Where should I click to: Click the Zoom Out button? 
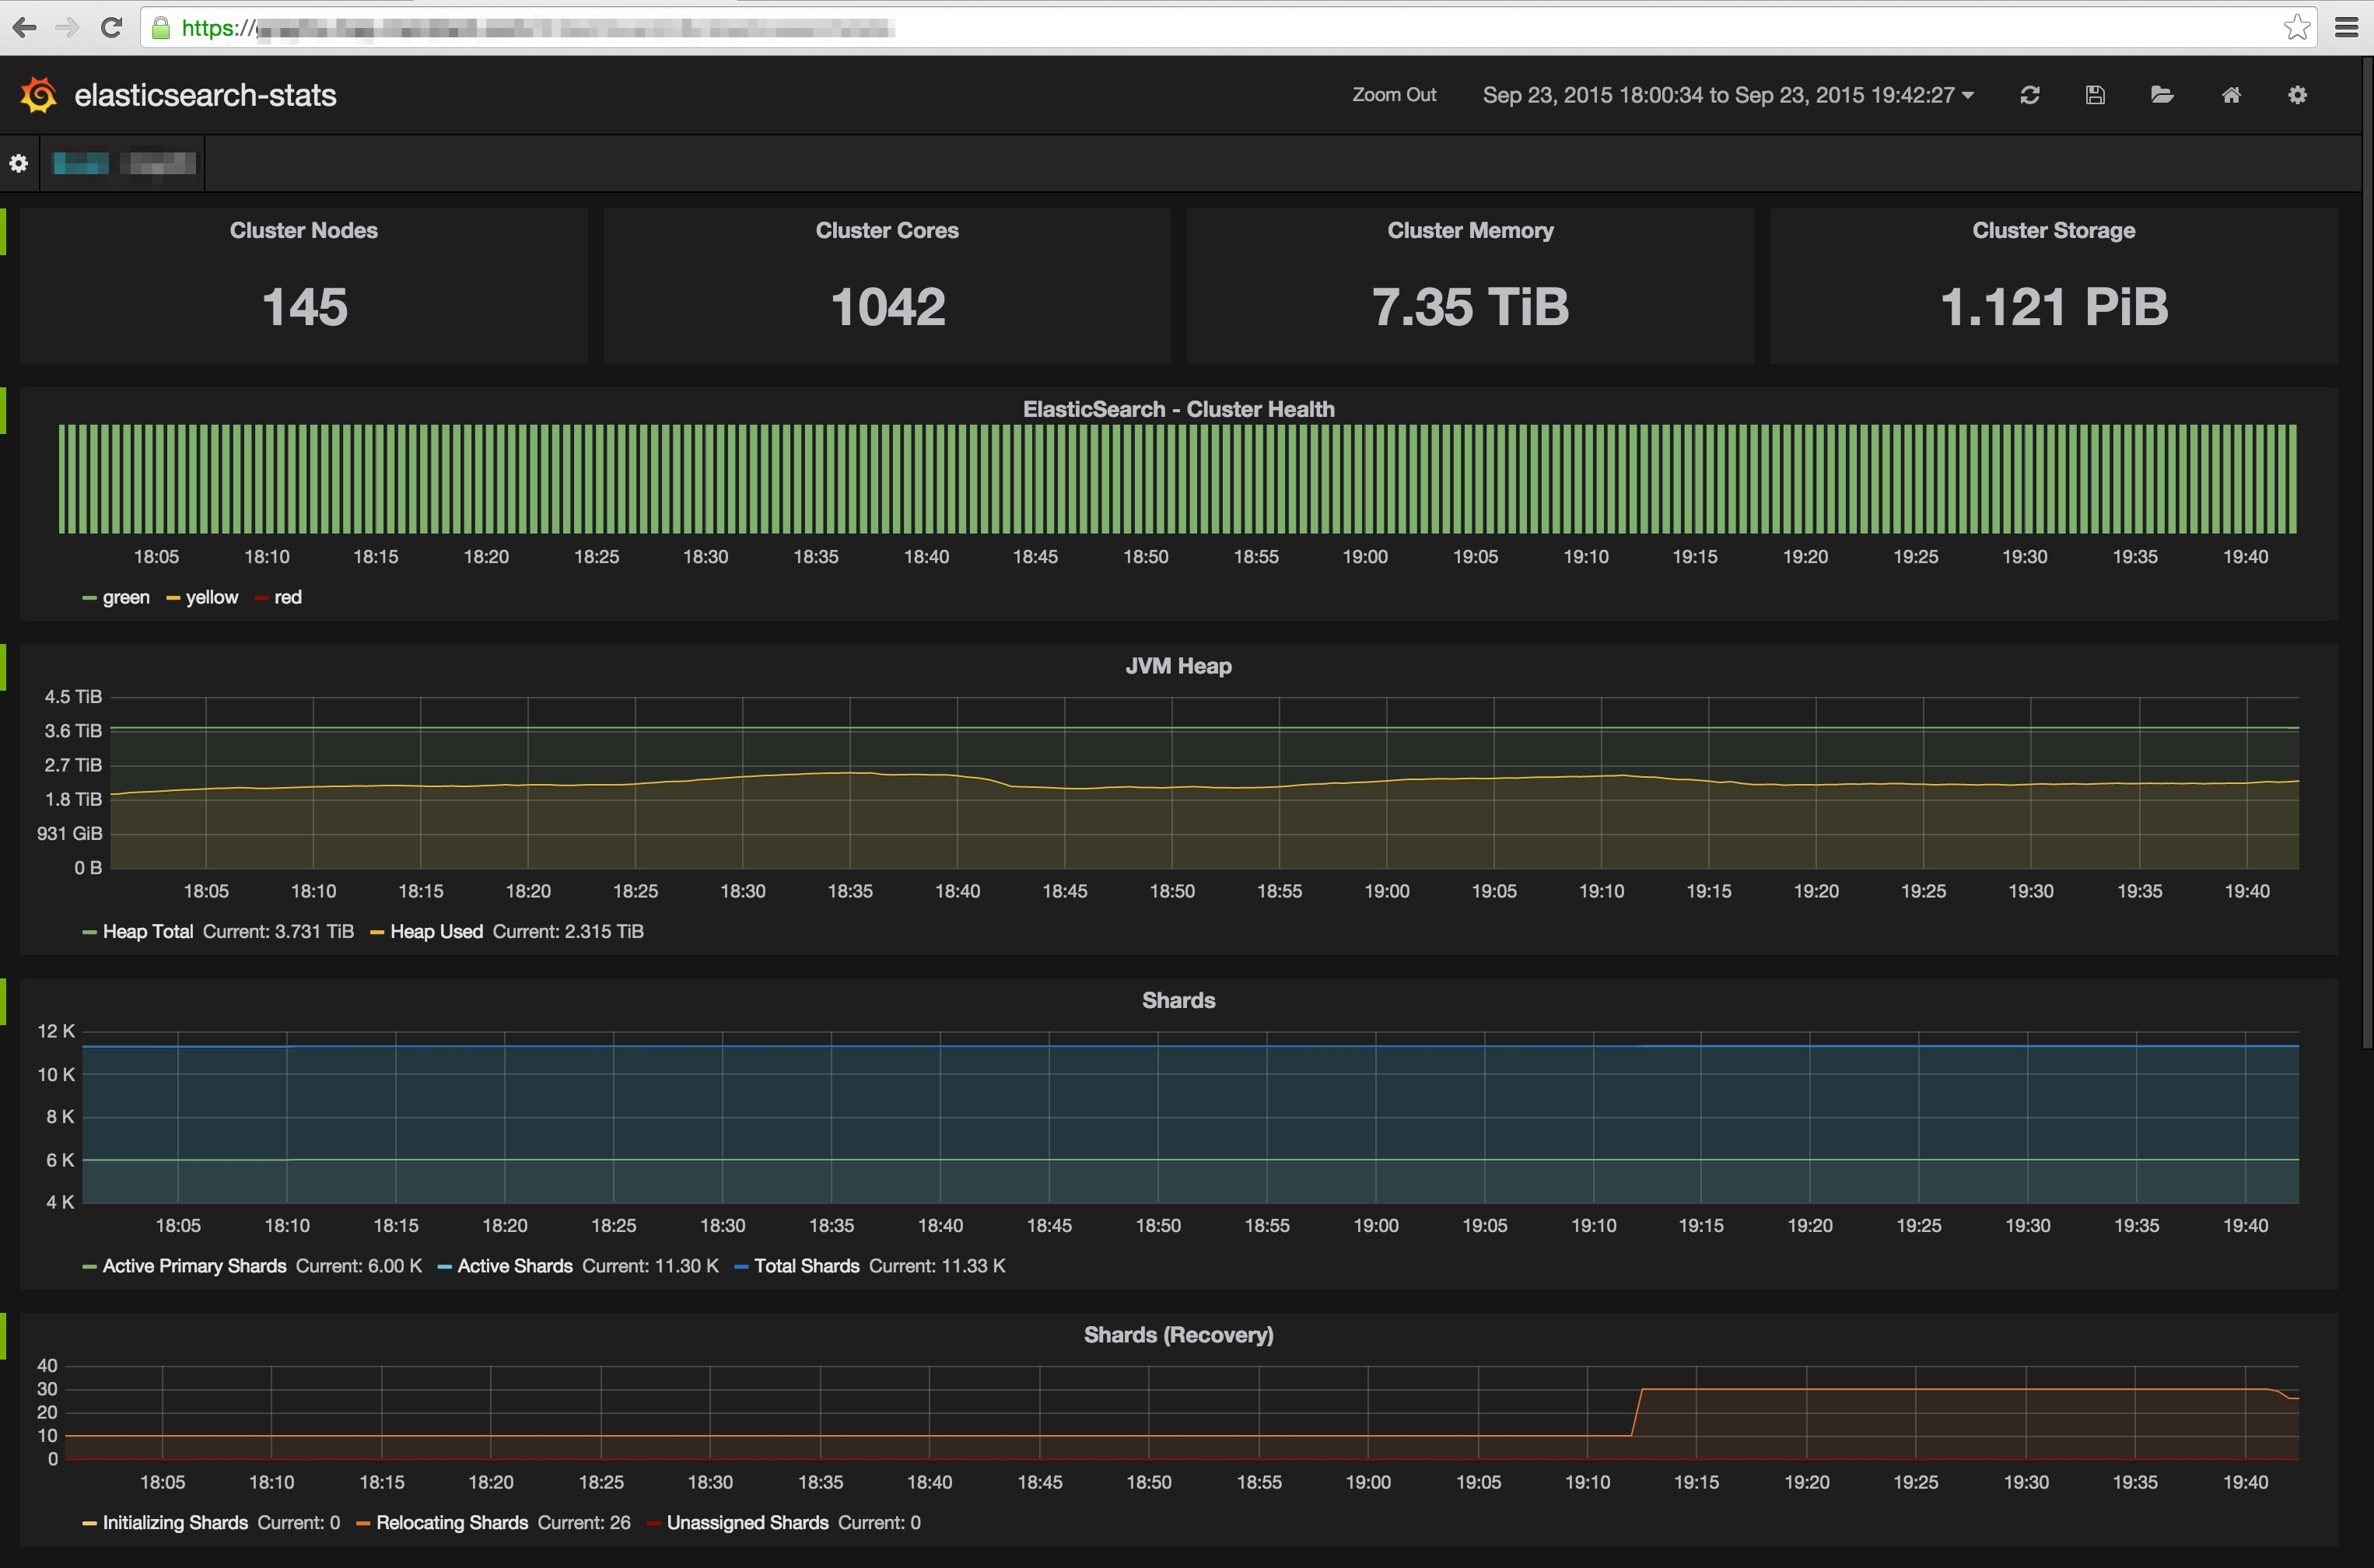[1394, 95]
